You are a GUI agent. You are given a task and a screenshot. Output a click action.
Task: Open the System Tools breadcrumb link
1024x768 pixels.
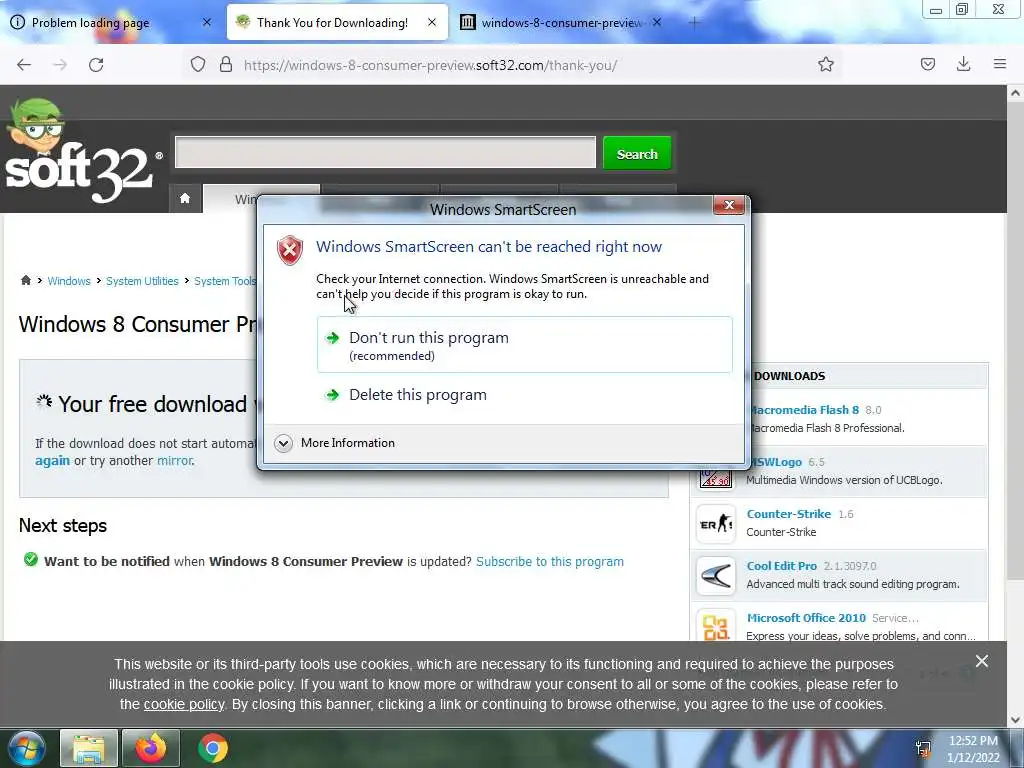[225, 281]
